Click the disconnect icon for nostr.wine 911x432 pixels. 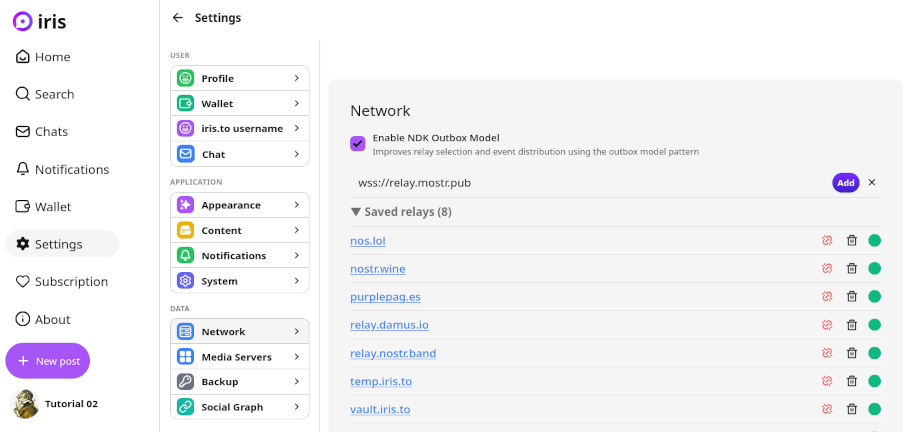click(827, 269)
